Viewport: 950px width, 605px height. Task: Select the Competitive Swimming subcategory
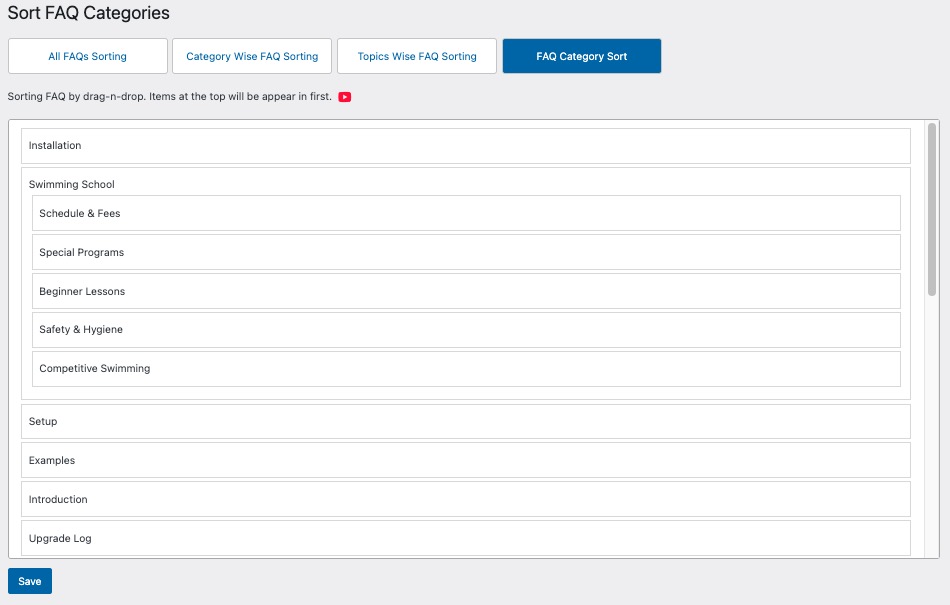click(467, 369)
